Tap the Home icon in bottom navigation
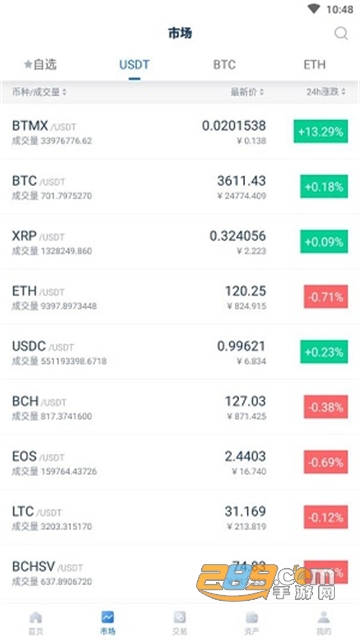Screen dimensions: 360x640 pos(36,618)
